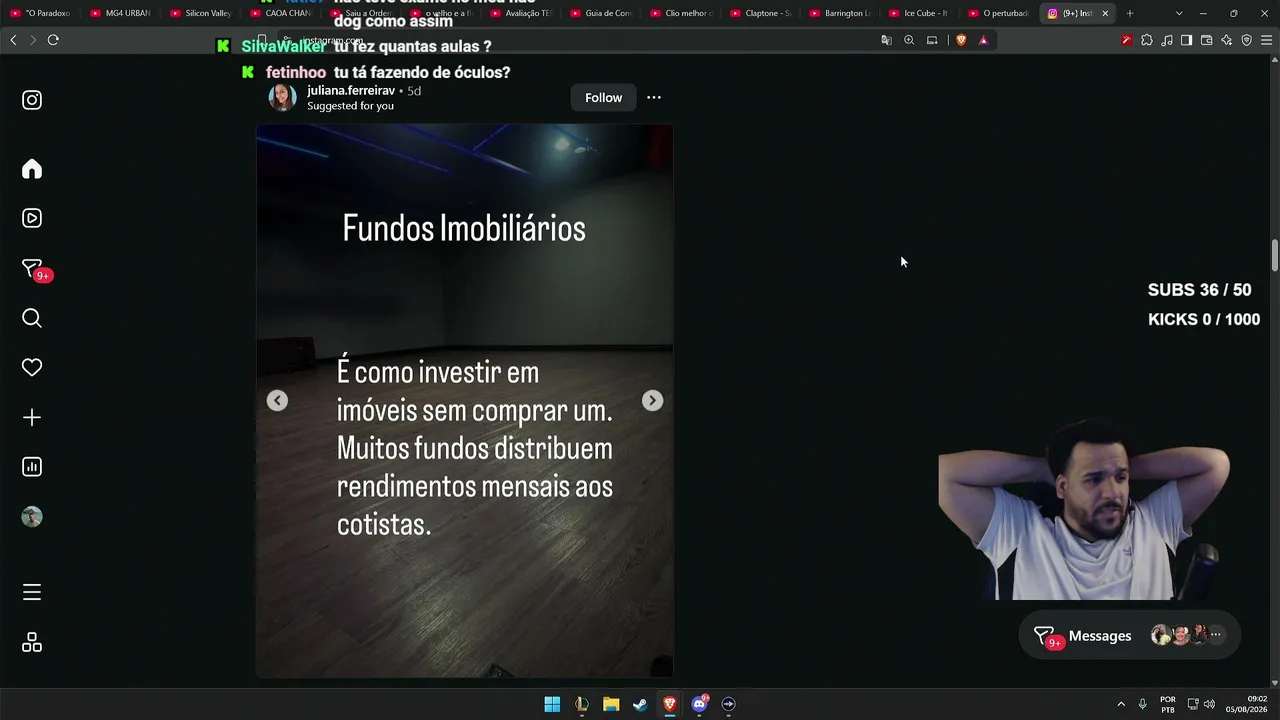Open Discord from the taskbar

700,704
